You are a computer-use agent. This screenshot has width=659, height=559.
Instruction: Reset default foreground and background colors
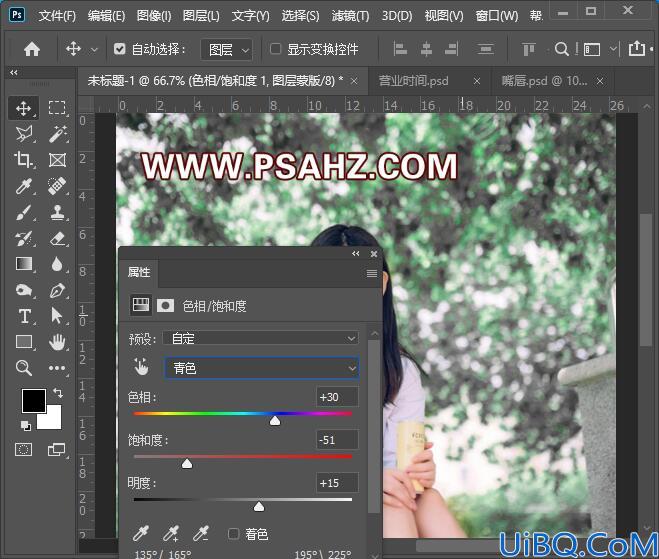click(26, 426)
